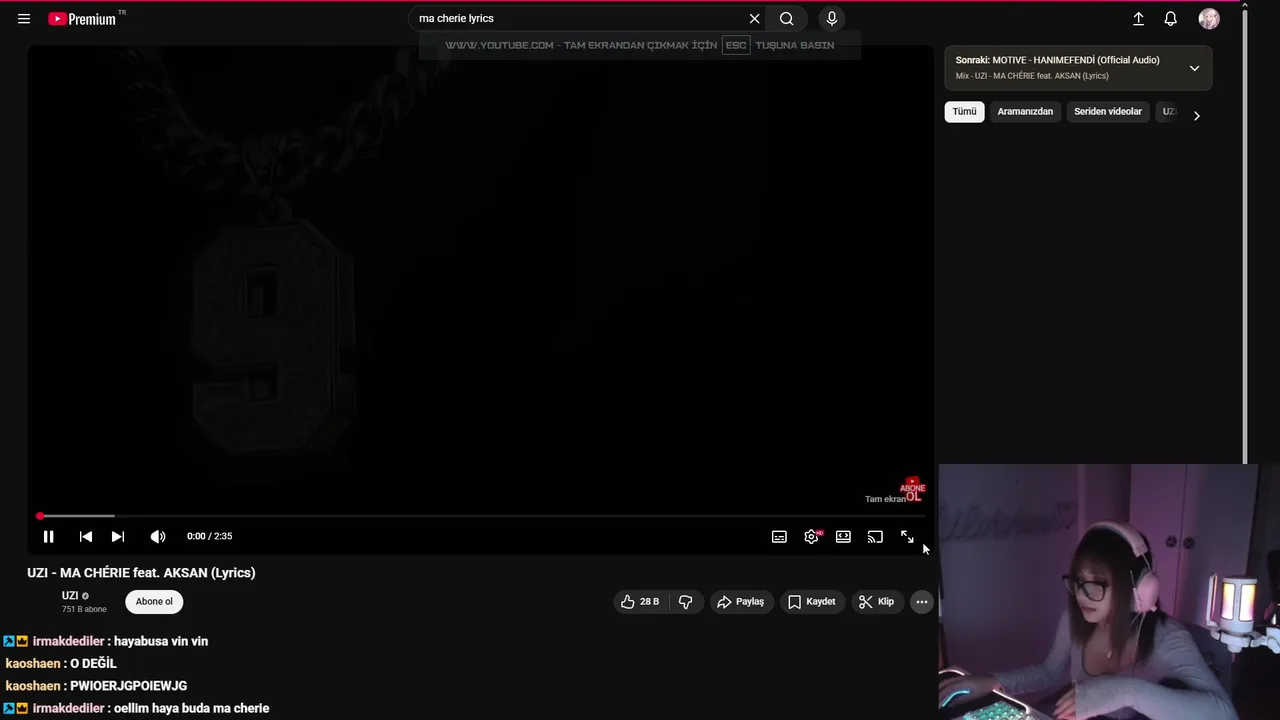
Task: Open the player settings gear
Action: coord(811,537)
